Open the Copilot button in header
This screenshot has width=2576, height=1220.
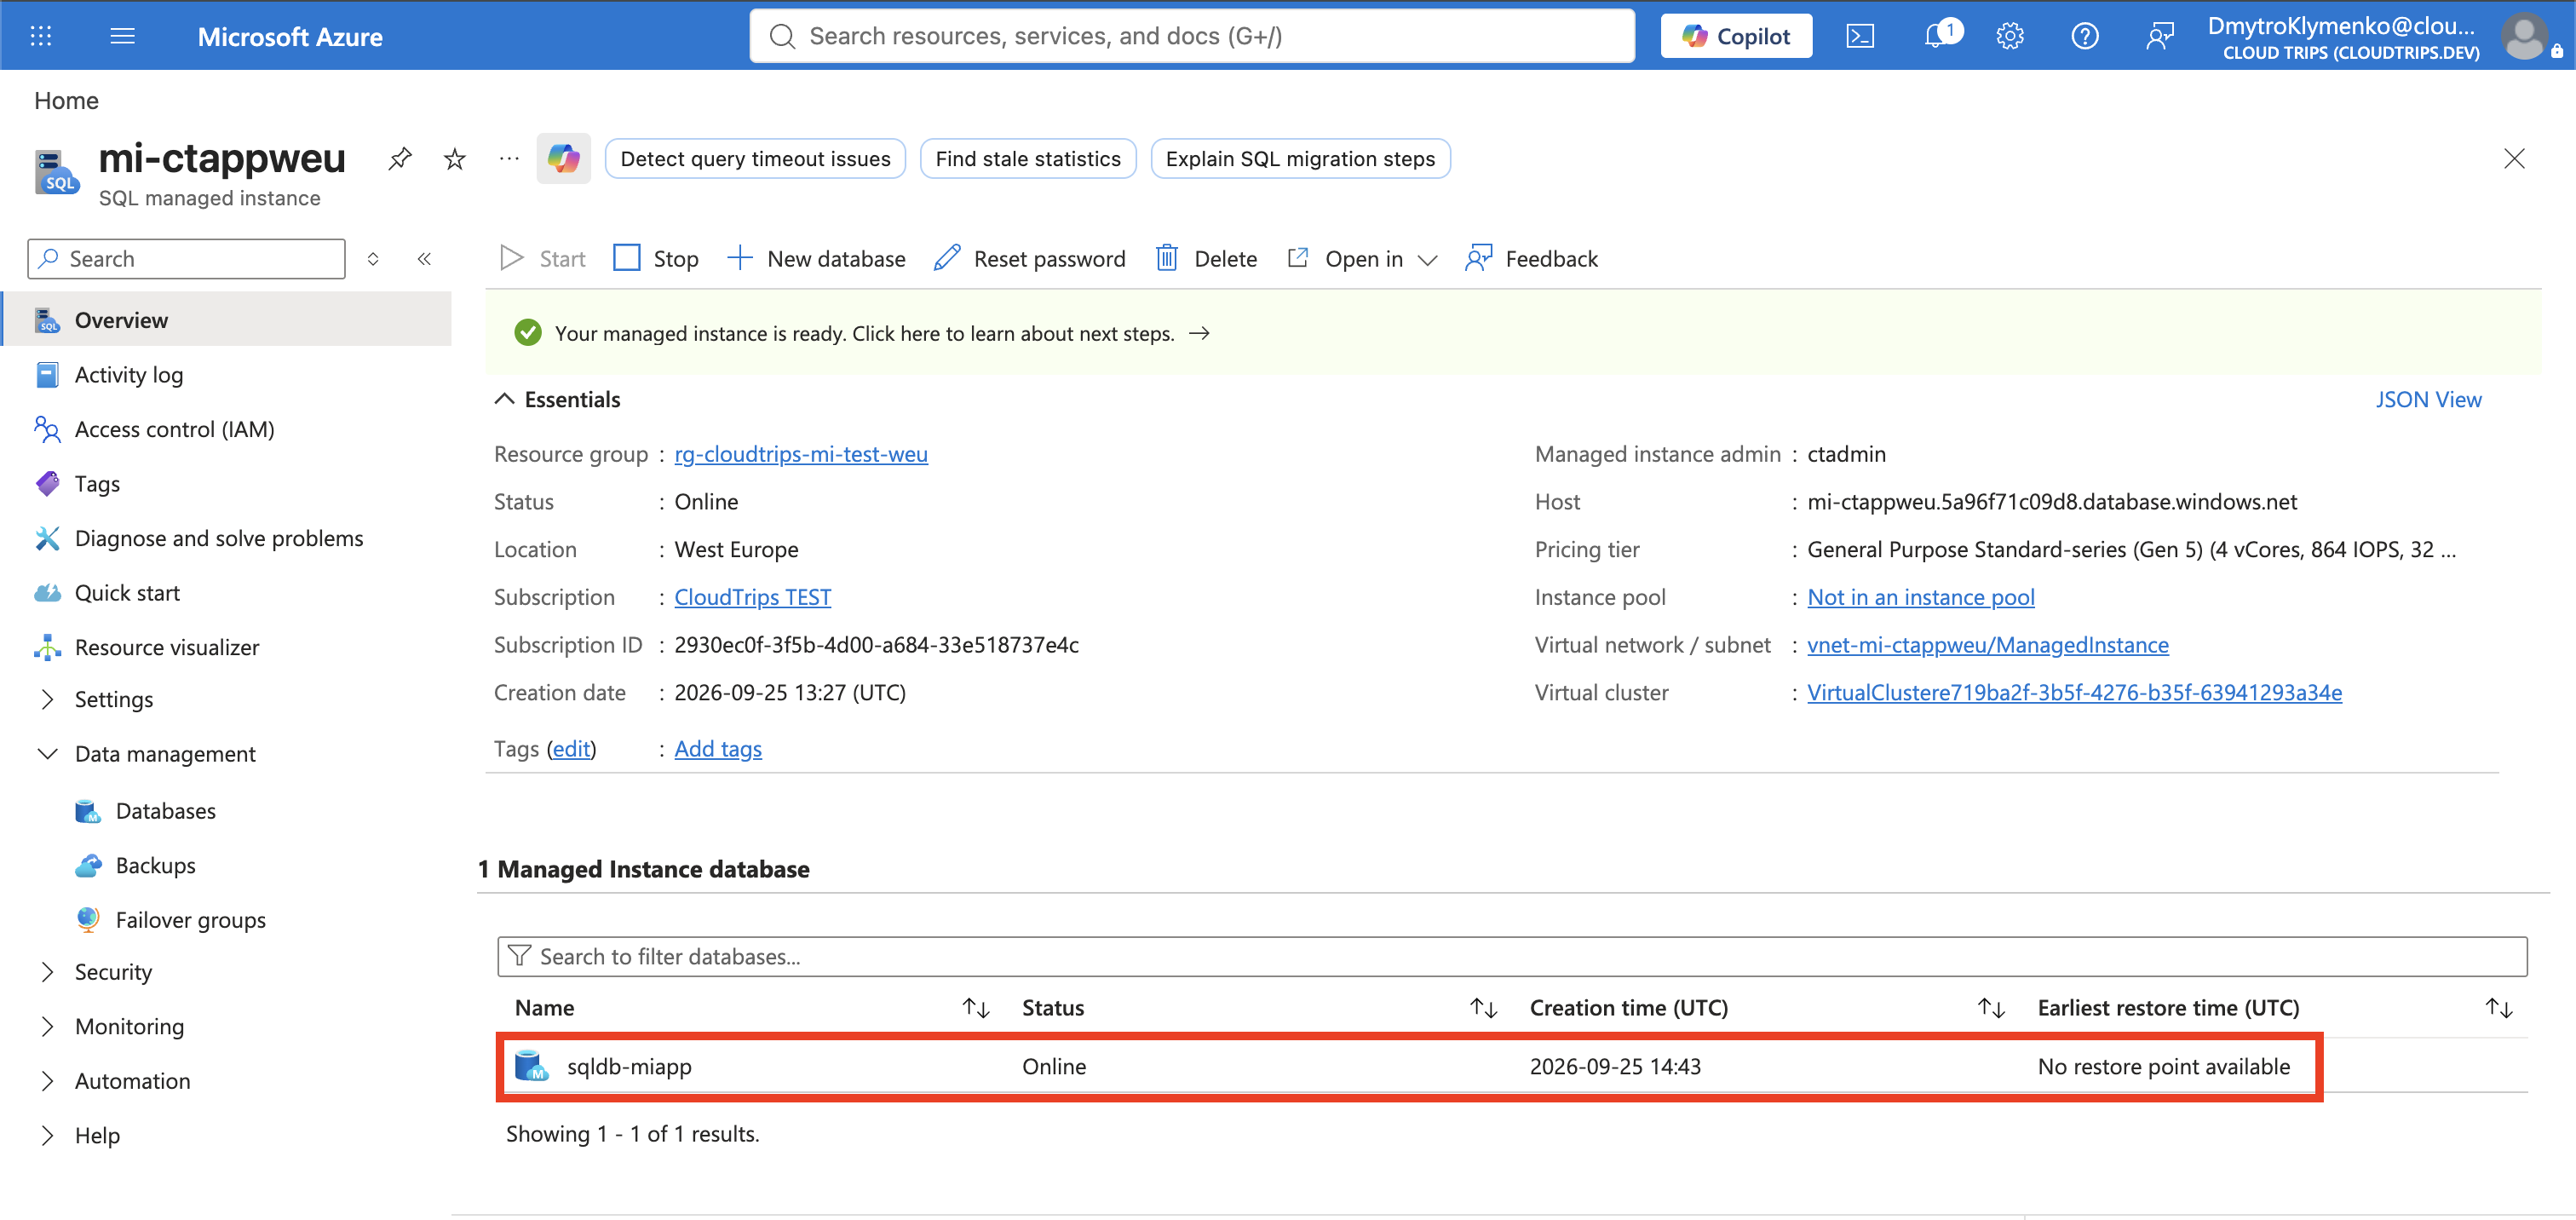(1736, 36)
